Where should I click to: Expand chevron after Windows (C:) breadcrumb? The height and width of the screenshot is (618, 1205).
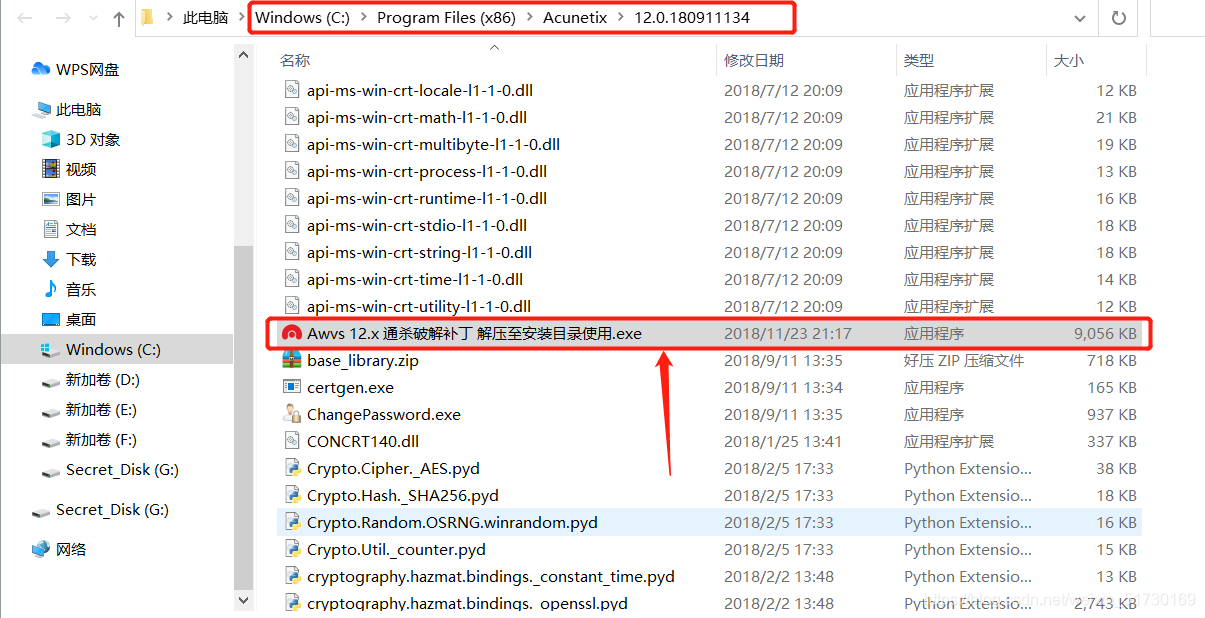tap(364, 18)
